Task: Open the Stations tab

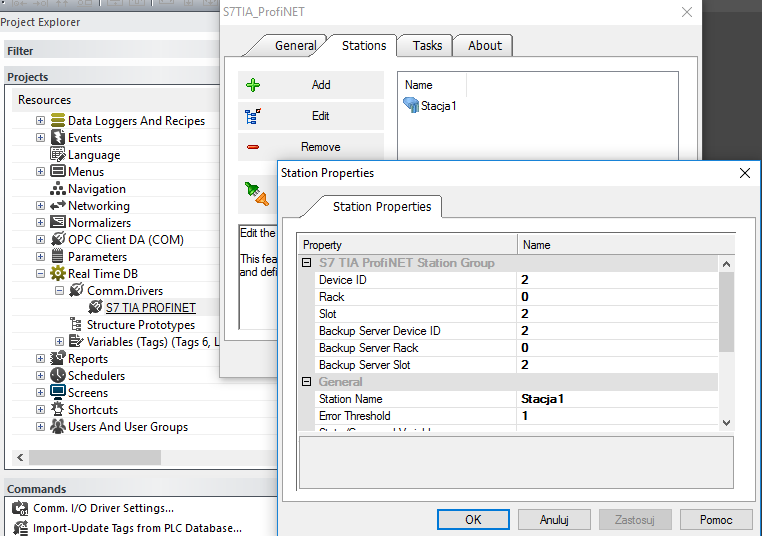Action: point(364,46)
